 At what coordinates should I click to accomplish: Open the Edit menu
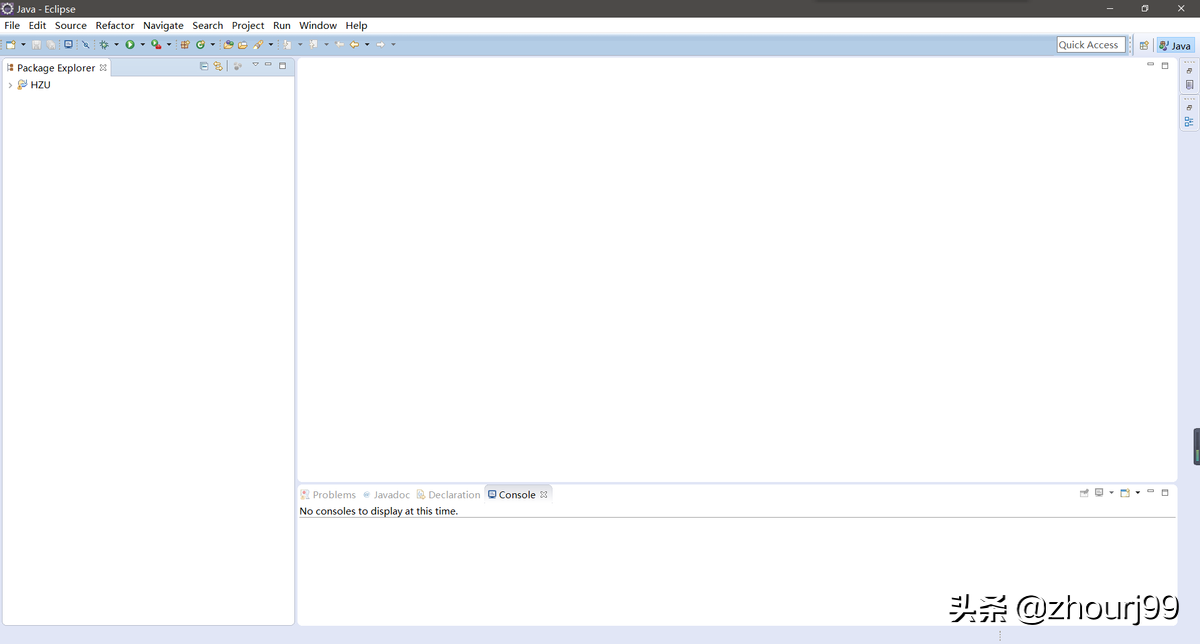37,25
